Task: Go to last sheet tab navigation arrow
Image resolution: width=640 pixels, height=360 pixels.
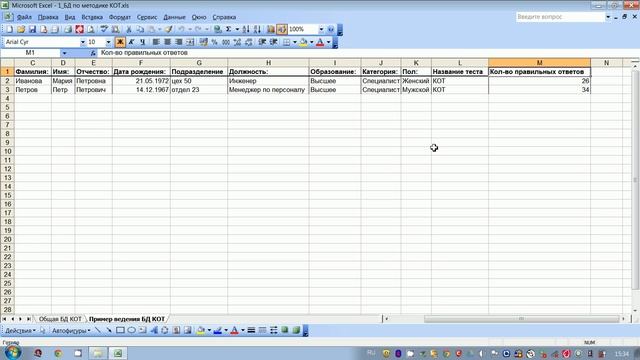Action: [x=29, y=319]
